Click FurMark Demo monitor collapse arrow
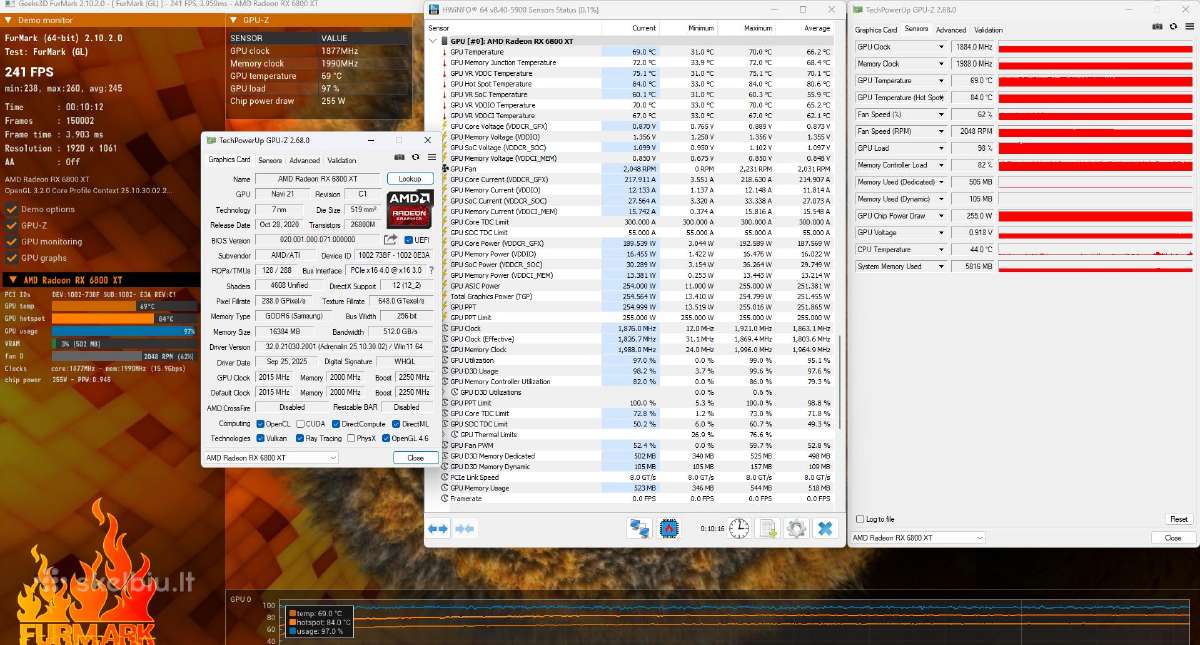 [9, 19]
